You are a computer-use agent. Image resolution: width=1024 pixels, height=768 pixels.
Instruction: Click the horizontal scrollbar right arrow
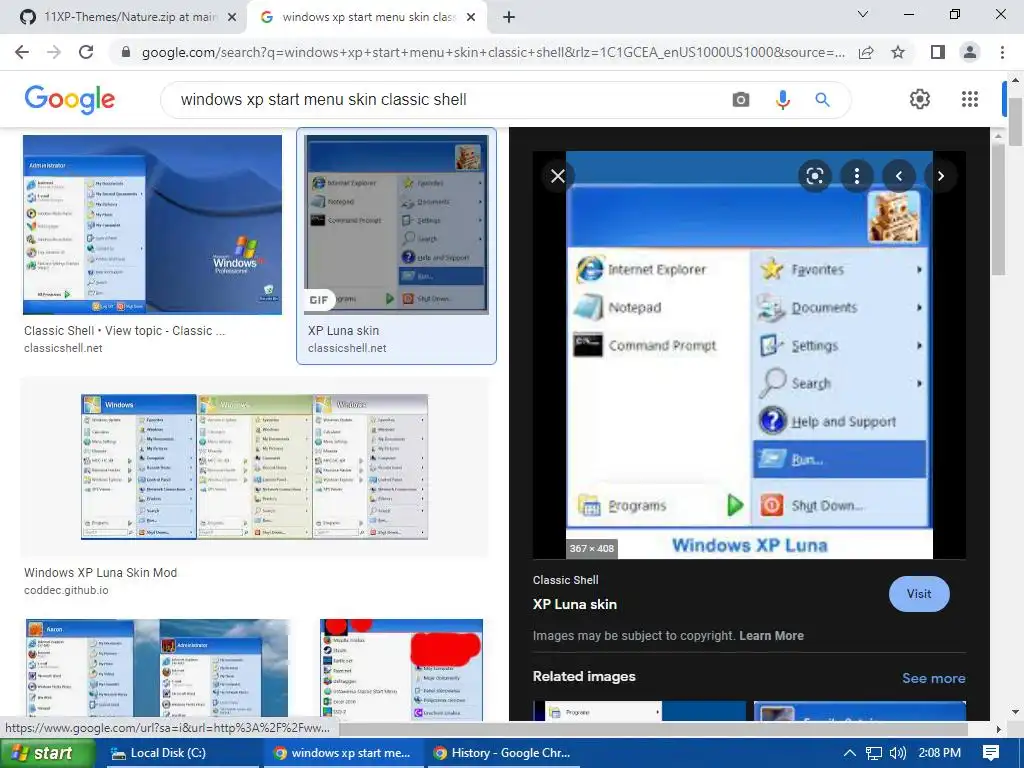[998, 729]
